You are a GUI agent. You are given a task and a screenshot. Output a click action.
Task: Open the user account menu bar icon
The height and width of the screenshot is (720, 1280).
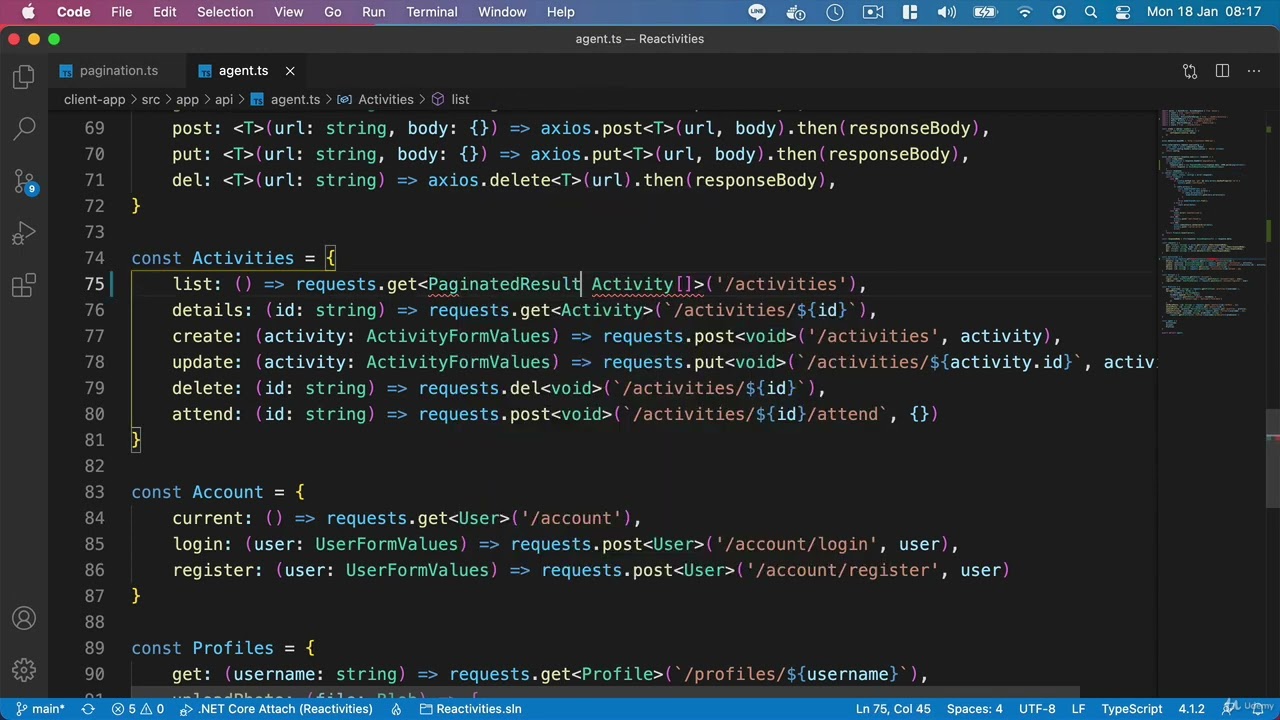click(x=1059, y=12)
